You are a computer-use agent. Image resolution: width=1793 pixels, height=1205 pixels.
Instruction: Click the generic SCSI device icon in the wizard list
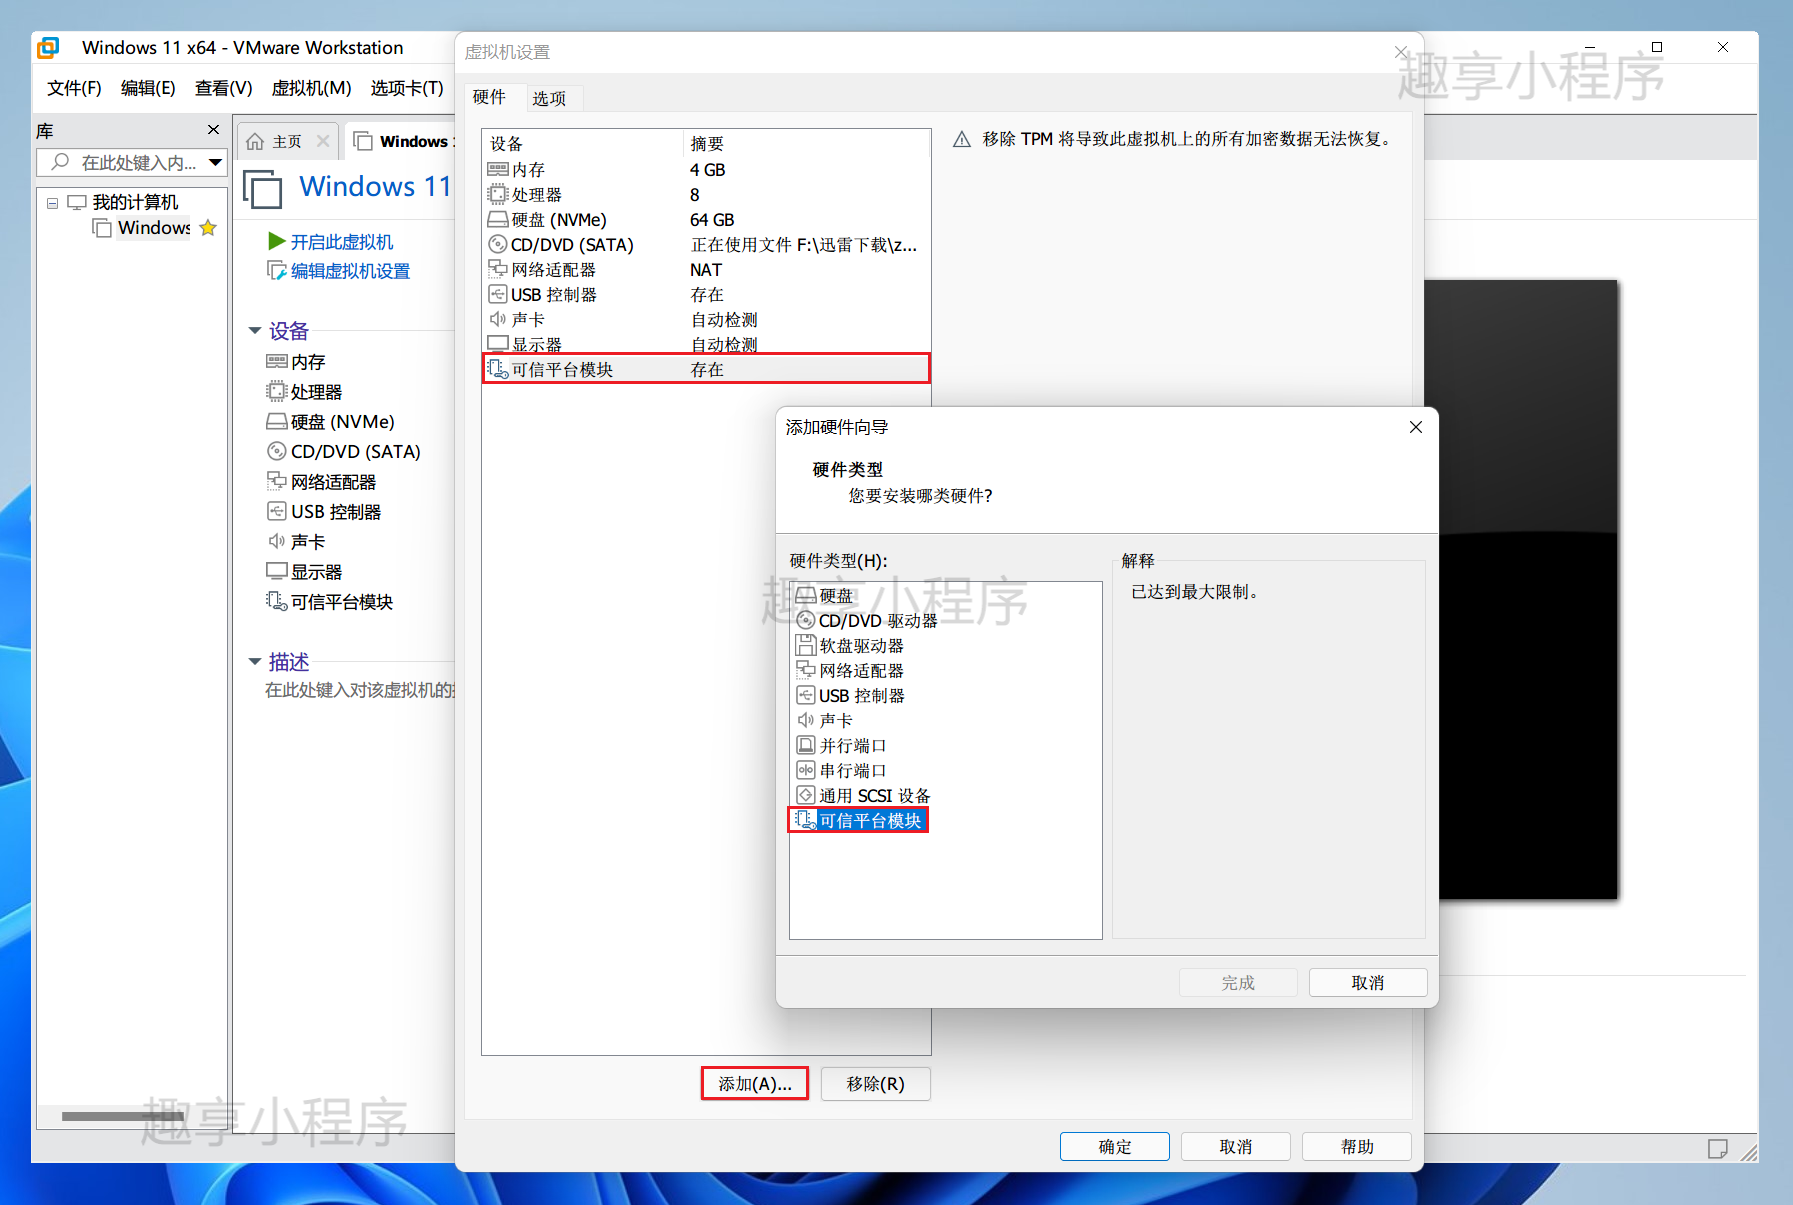806,796
